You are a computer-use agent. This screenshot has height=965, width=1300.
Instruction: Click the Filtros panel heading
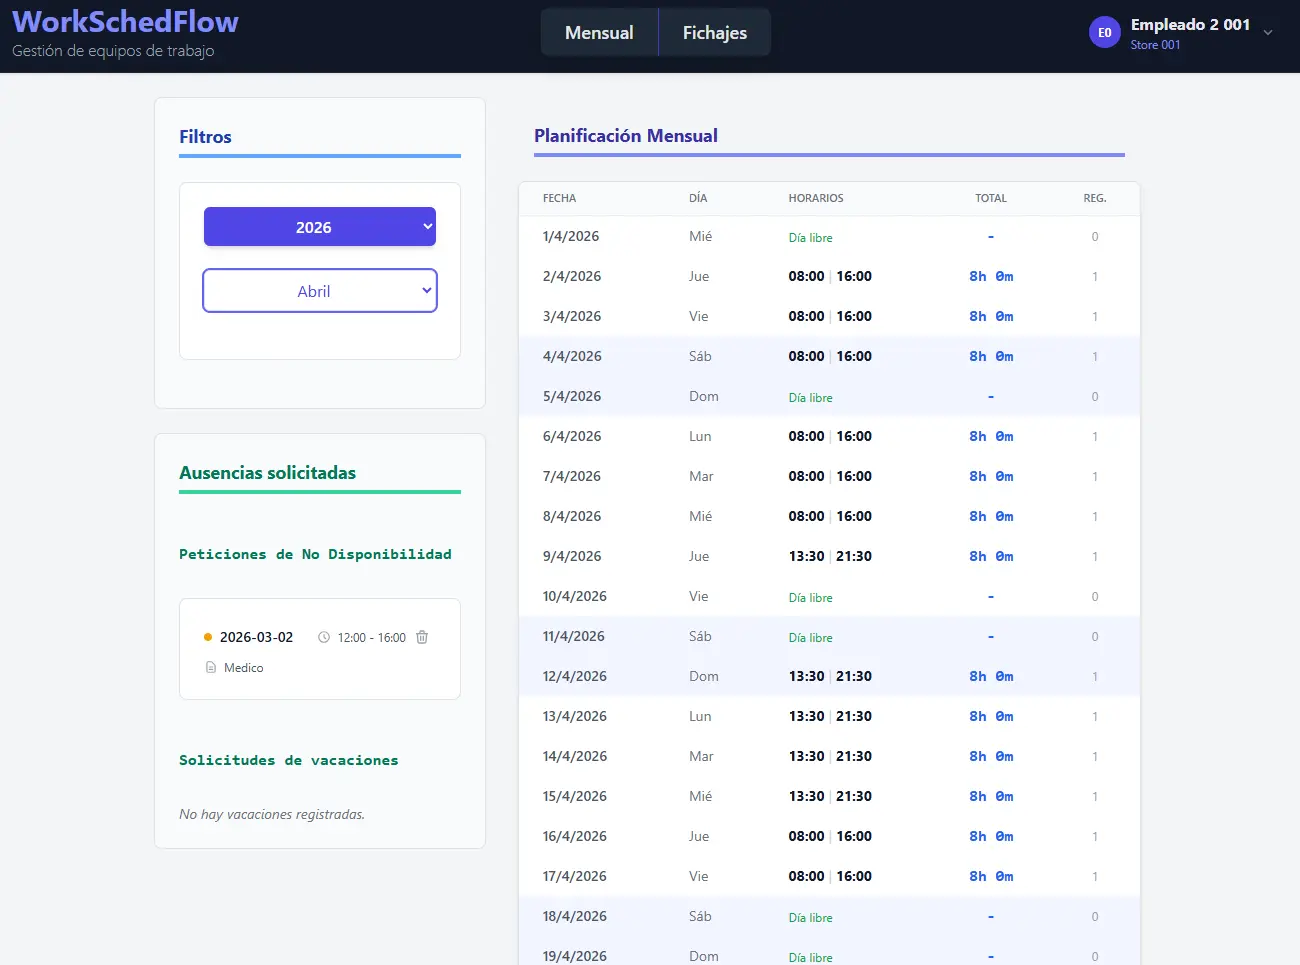pos(205,137)
